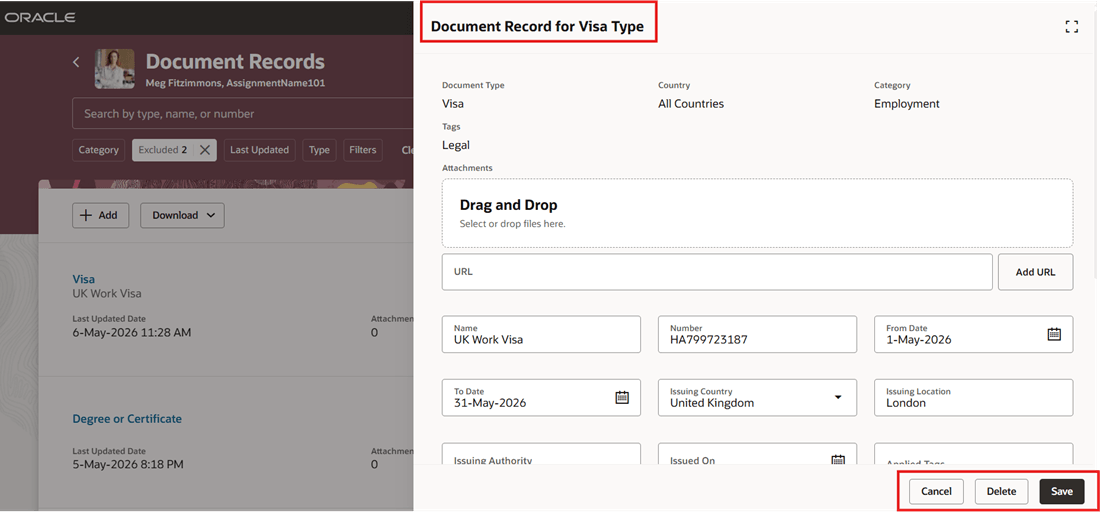Click the All Countries value
Viewport: 1100px width, 512px height.
click(x=691, y=104)
